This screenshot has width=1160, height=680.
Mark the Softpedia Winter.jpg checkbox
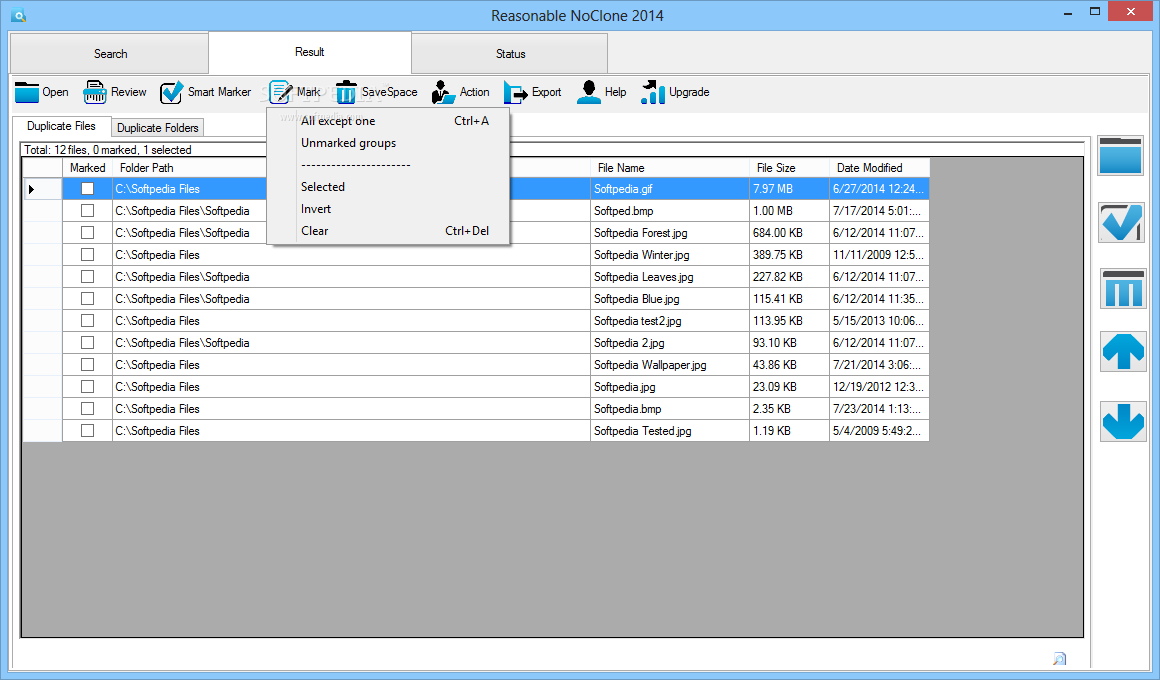click(87, 255)
